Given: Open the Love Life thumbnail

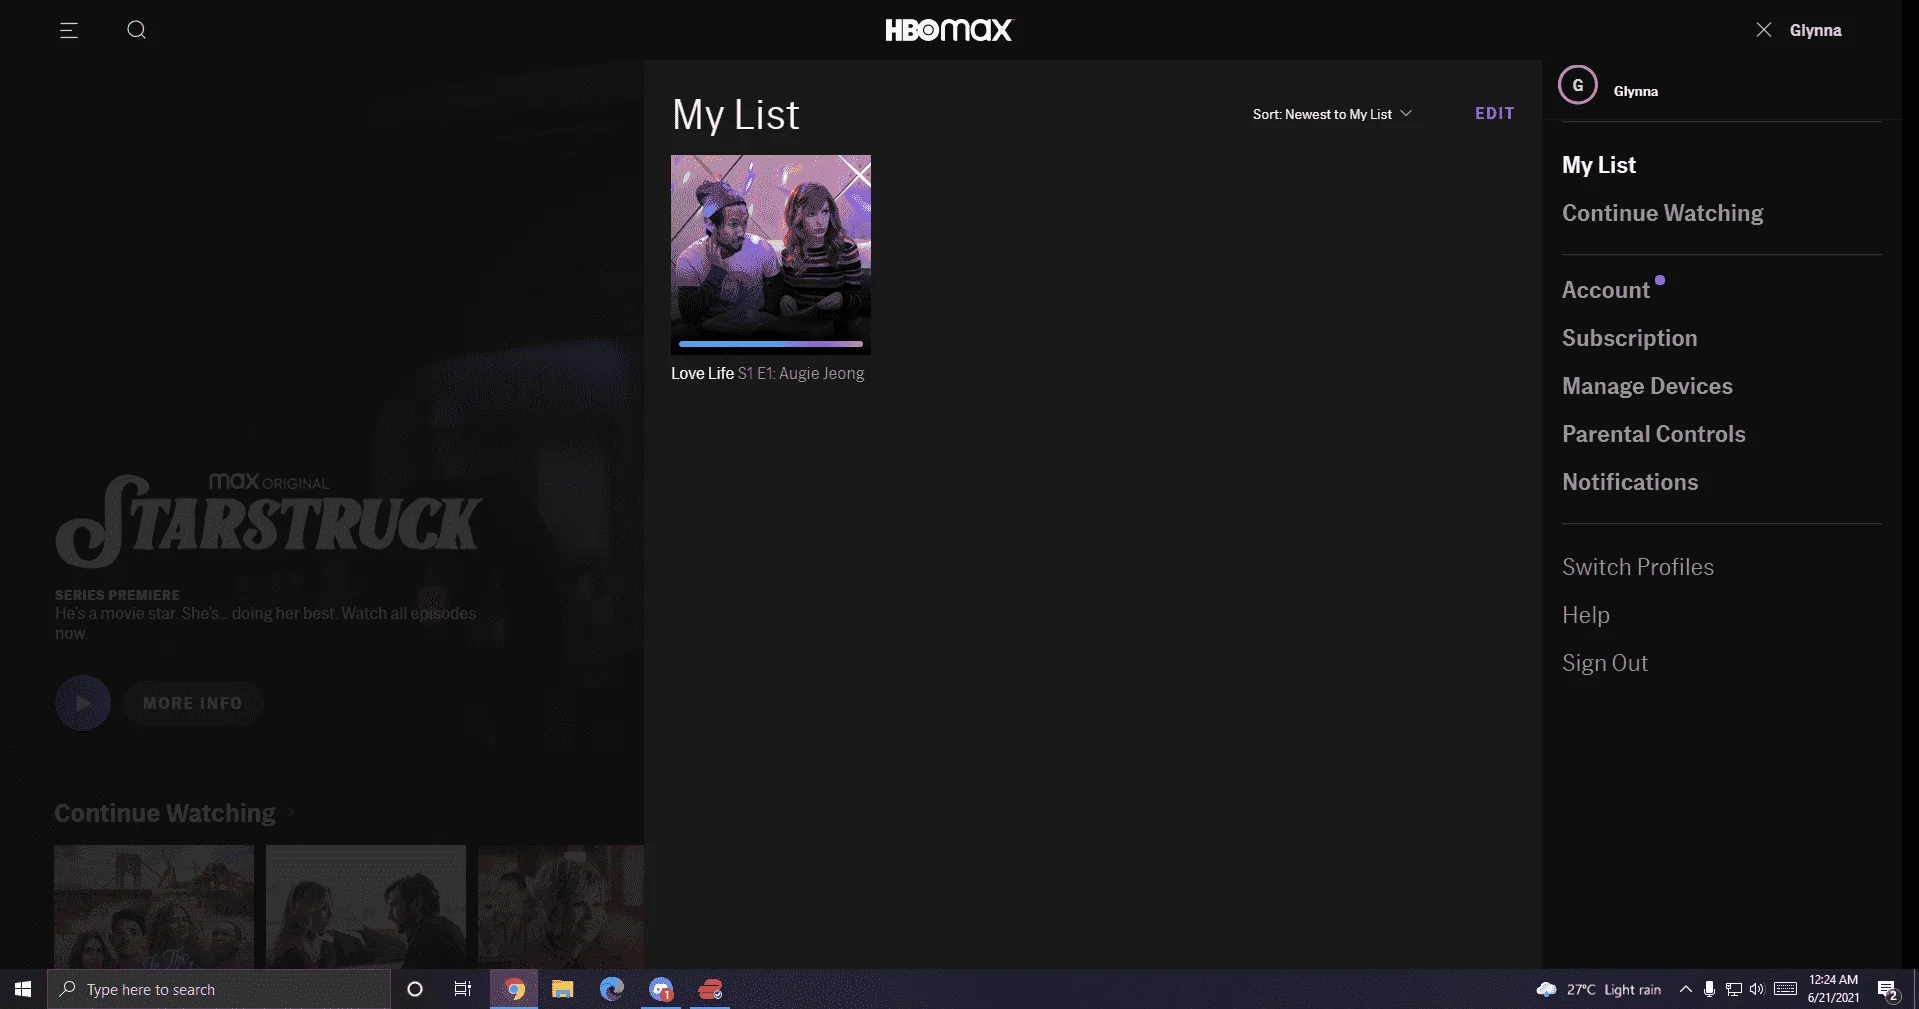Looking at the screenshot, I should [x=771, y=254].
